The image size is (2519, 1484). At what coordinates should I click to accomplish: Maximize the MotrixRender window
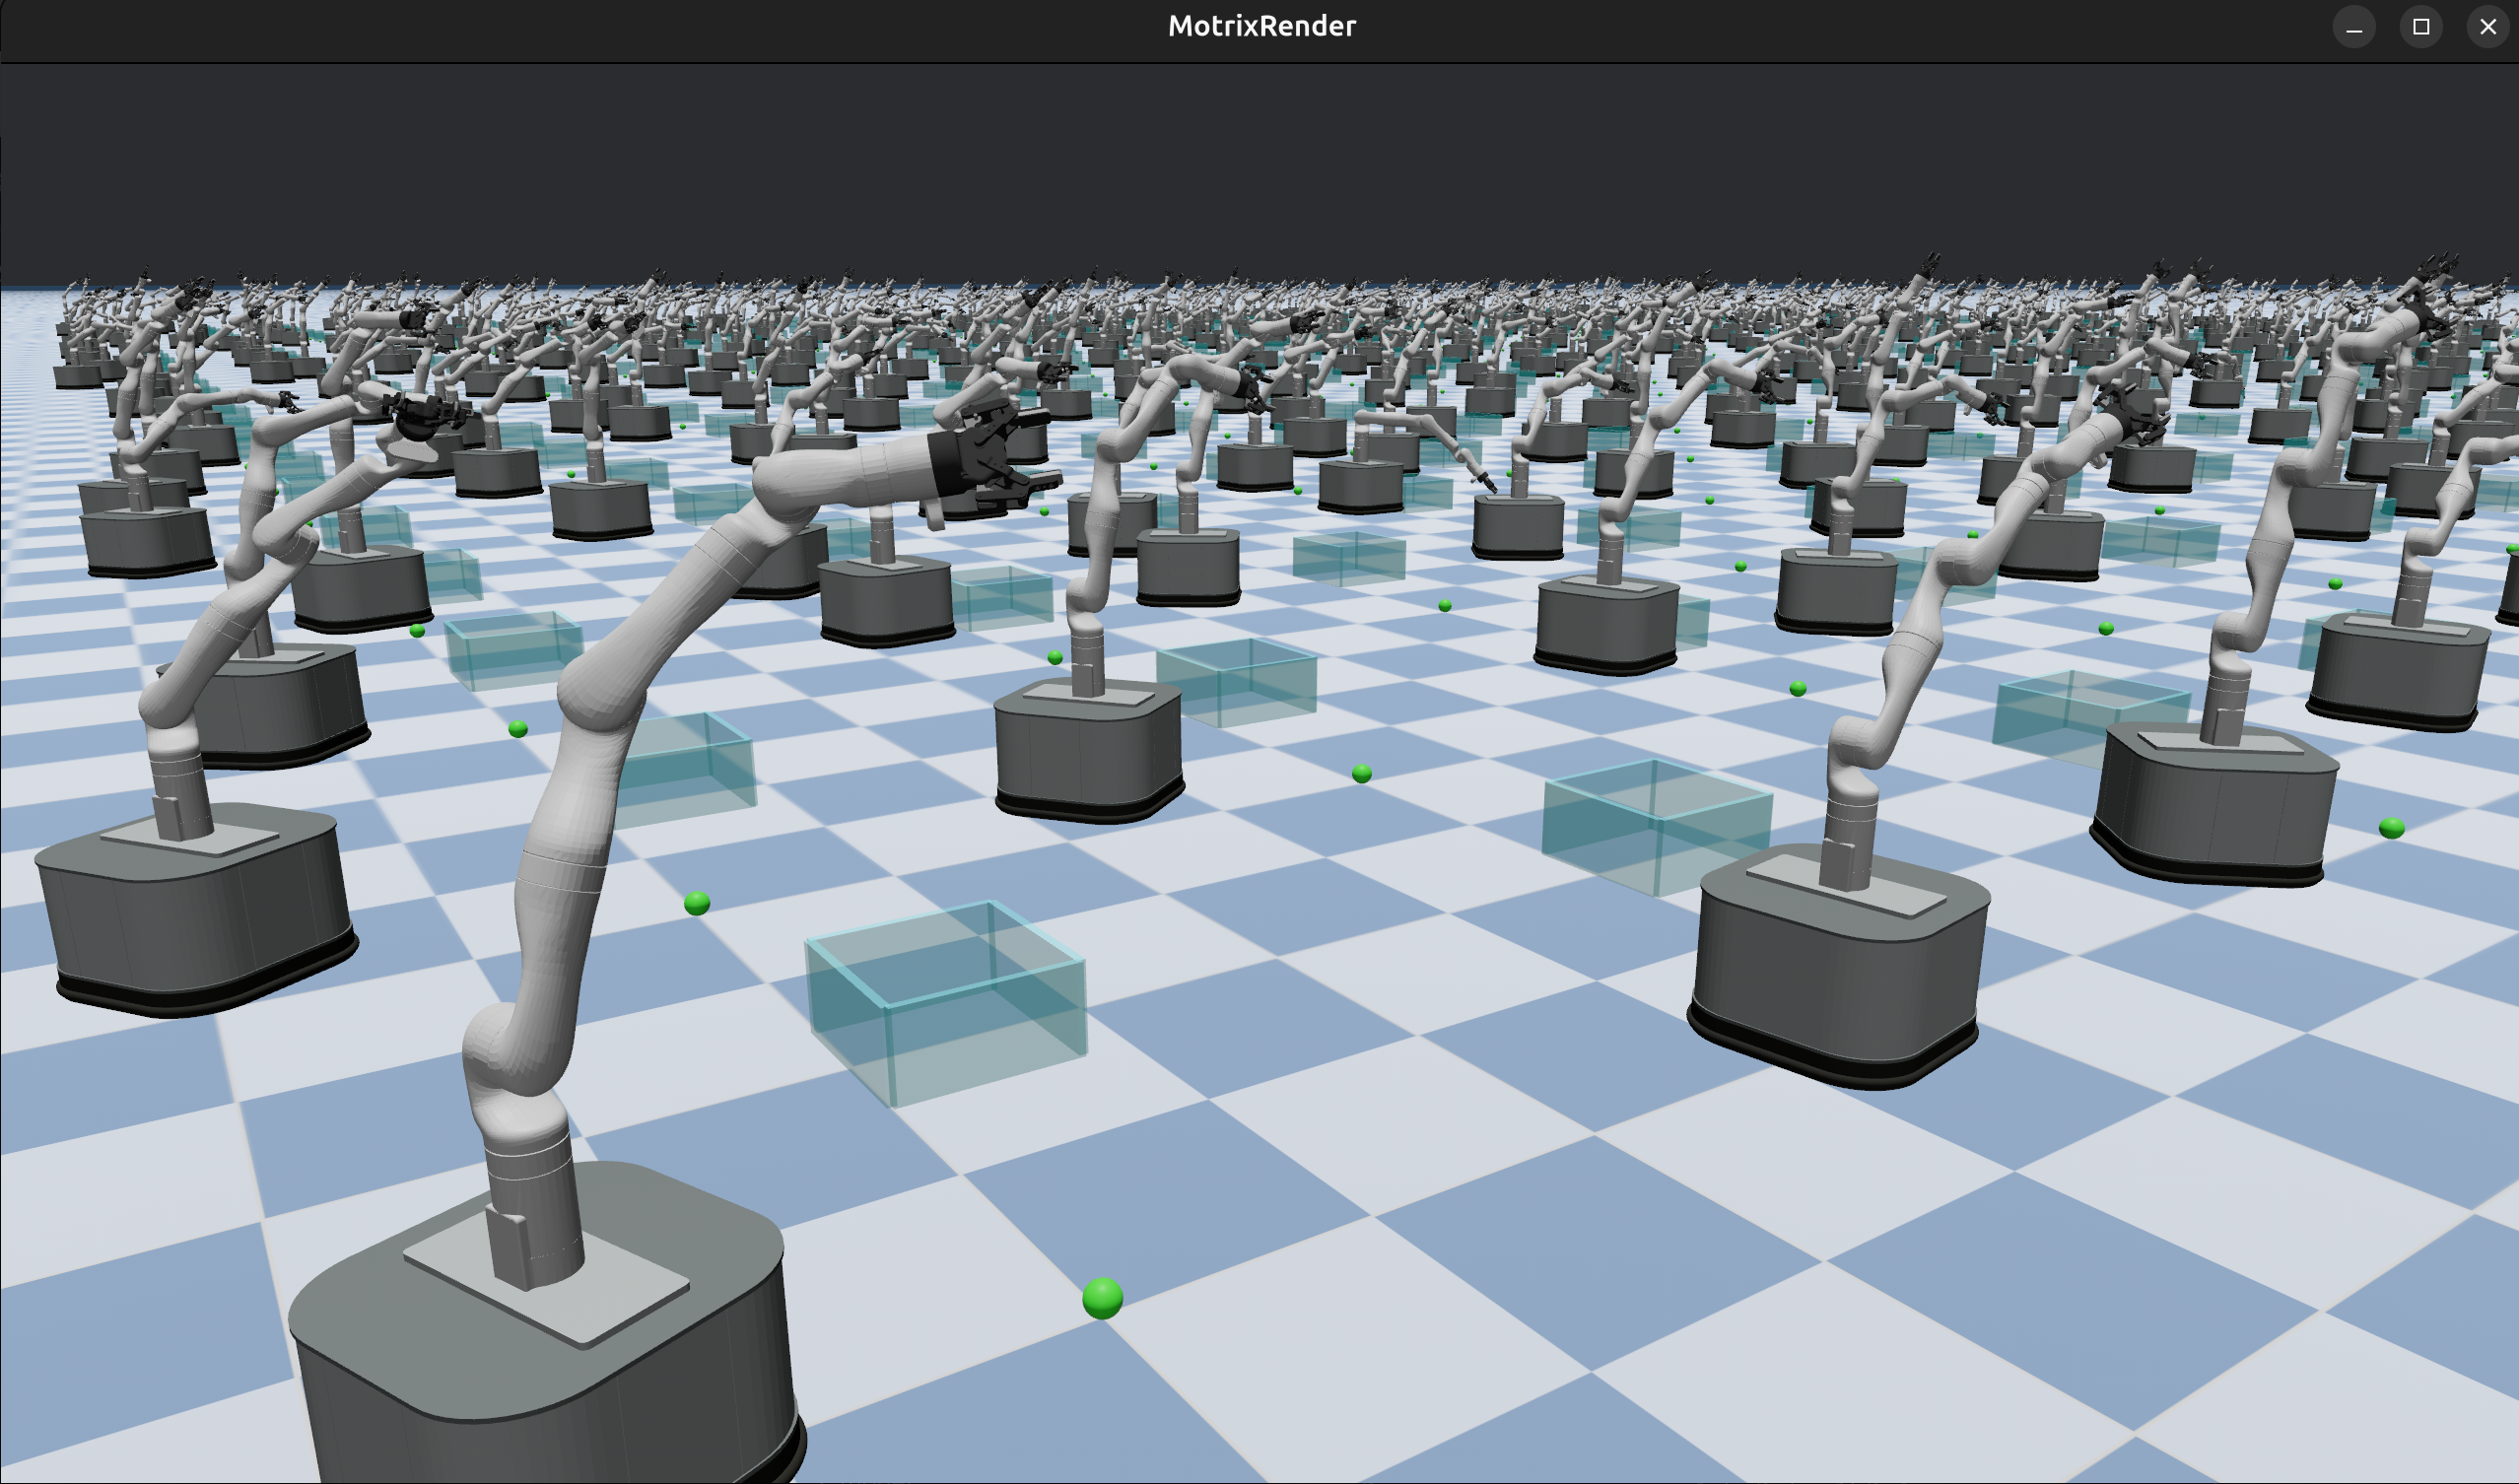[2420, 27]
